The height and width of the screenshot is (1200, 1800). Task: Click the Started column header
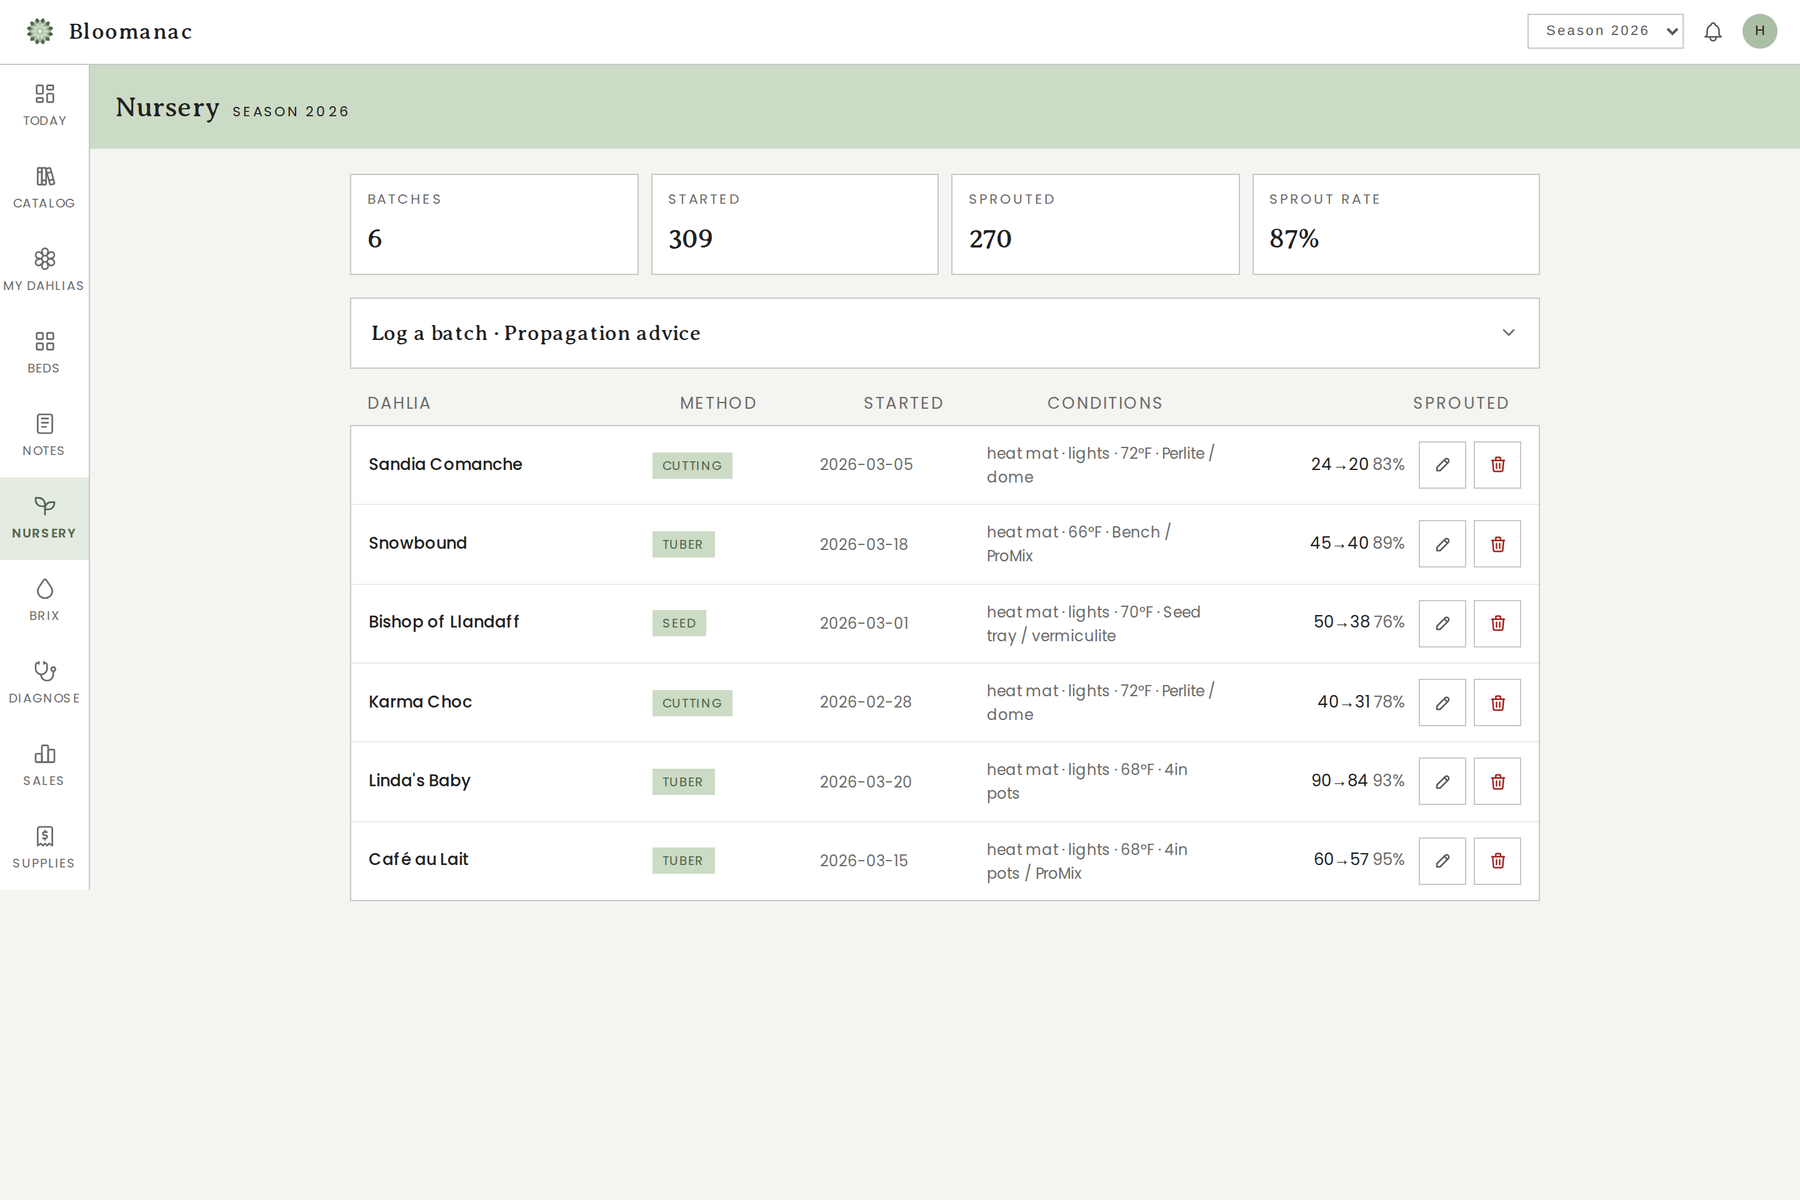click(x=903, y=403)
